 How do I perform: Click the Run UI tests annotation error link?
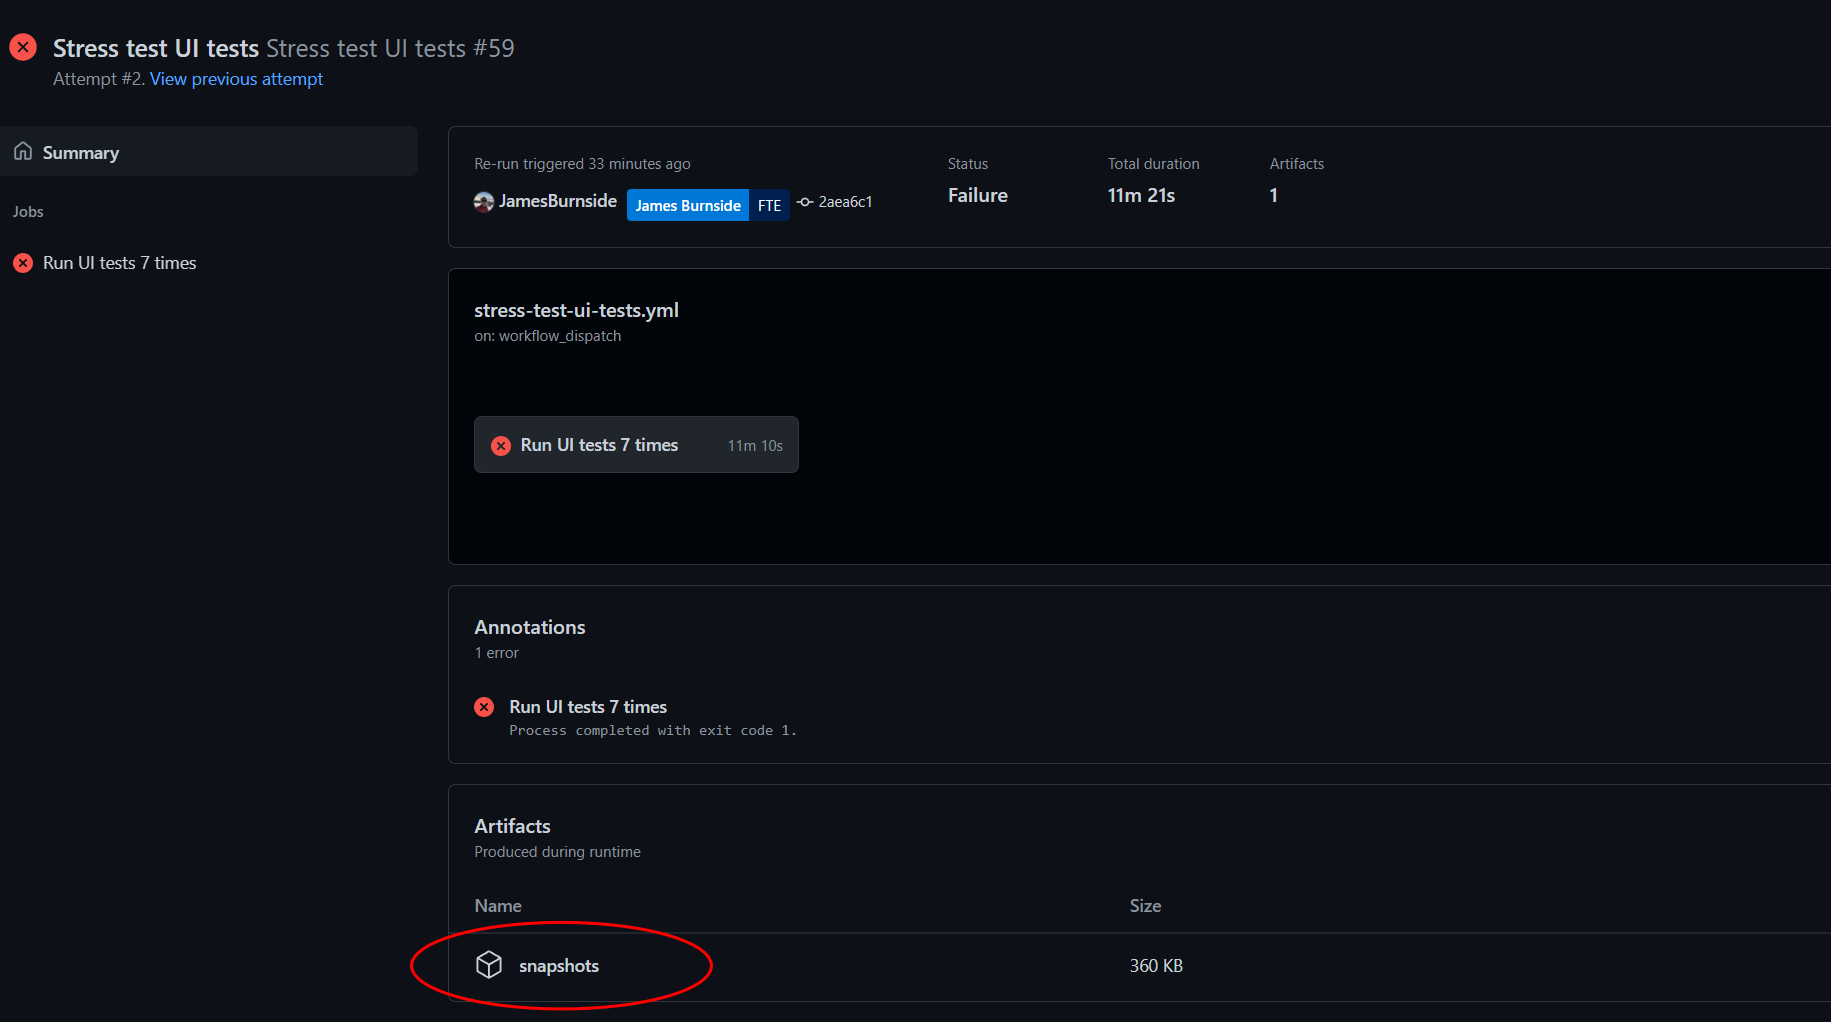pyautogui.click(x=588, y=706)
